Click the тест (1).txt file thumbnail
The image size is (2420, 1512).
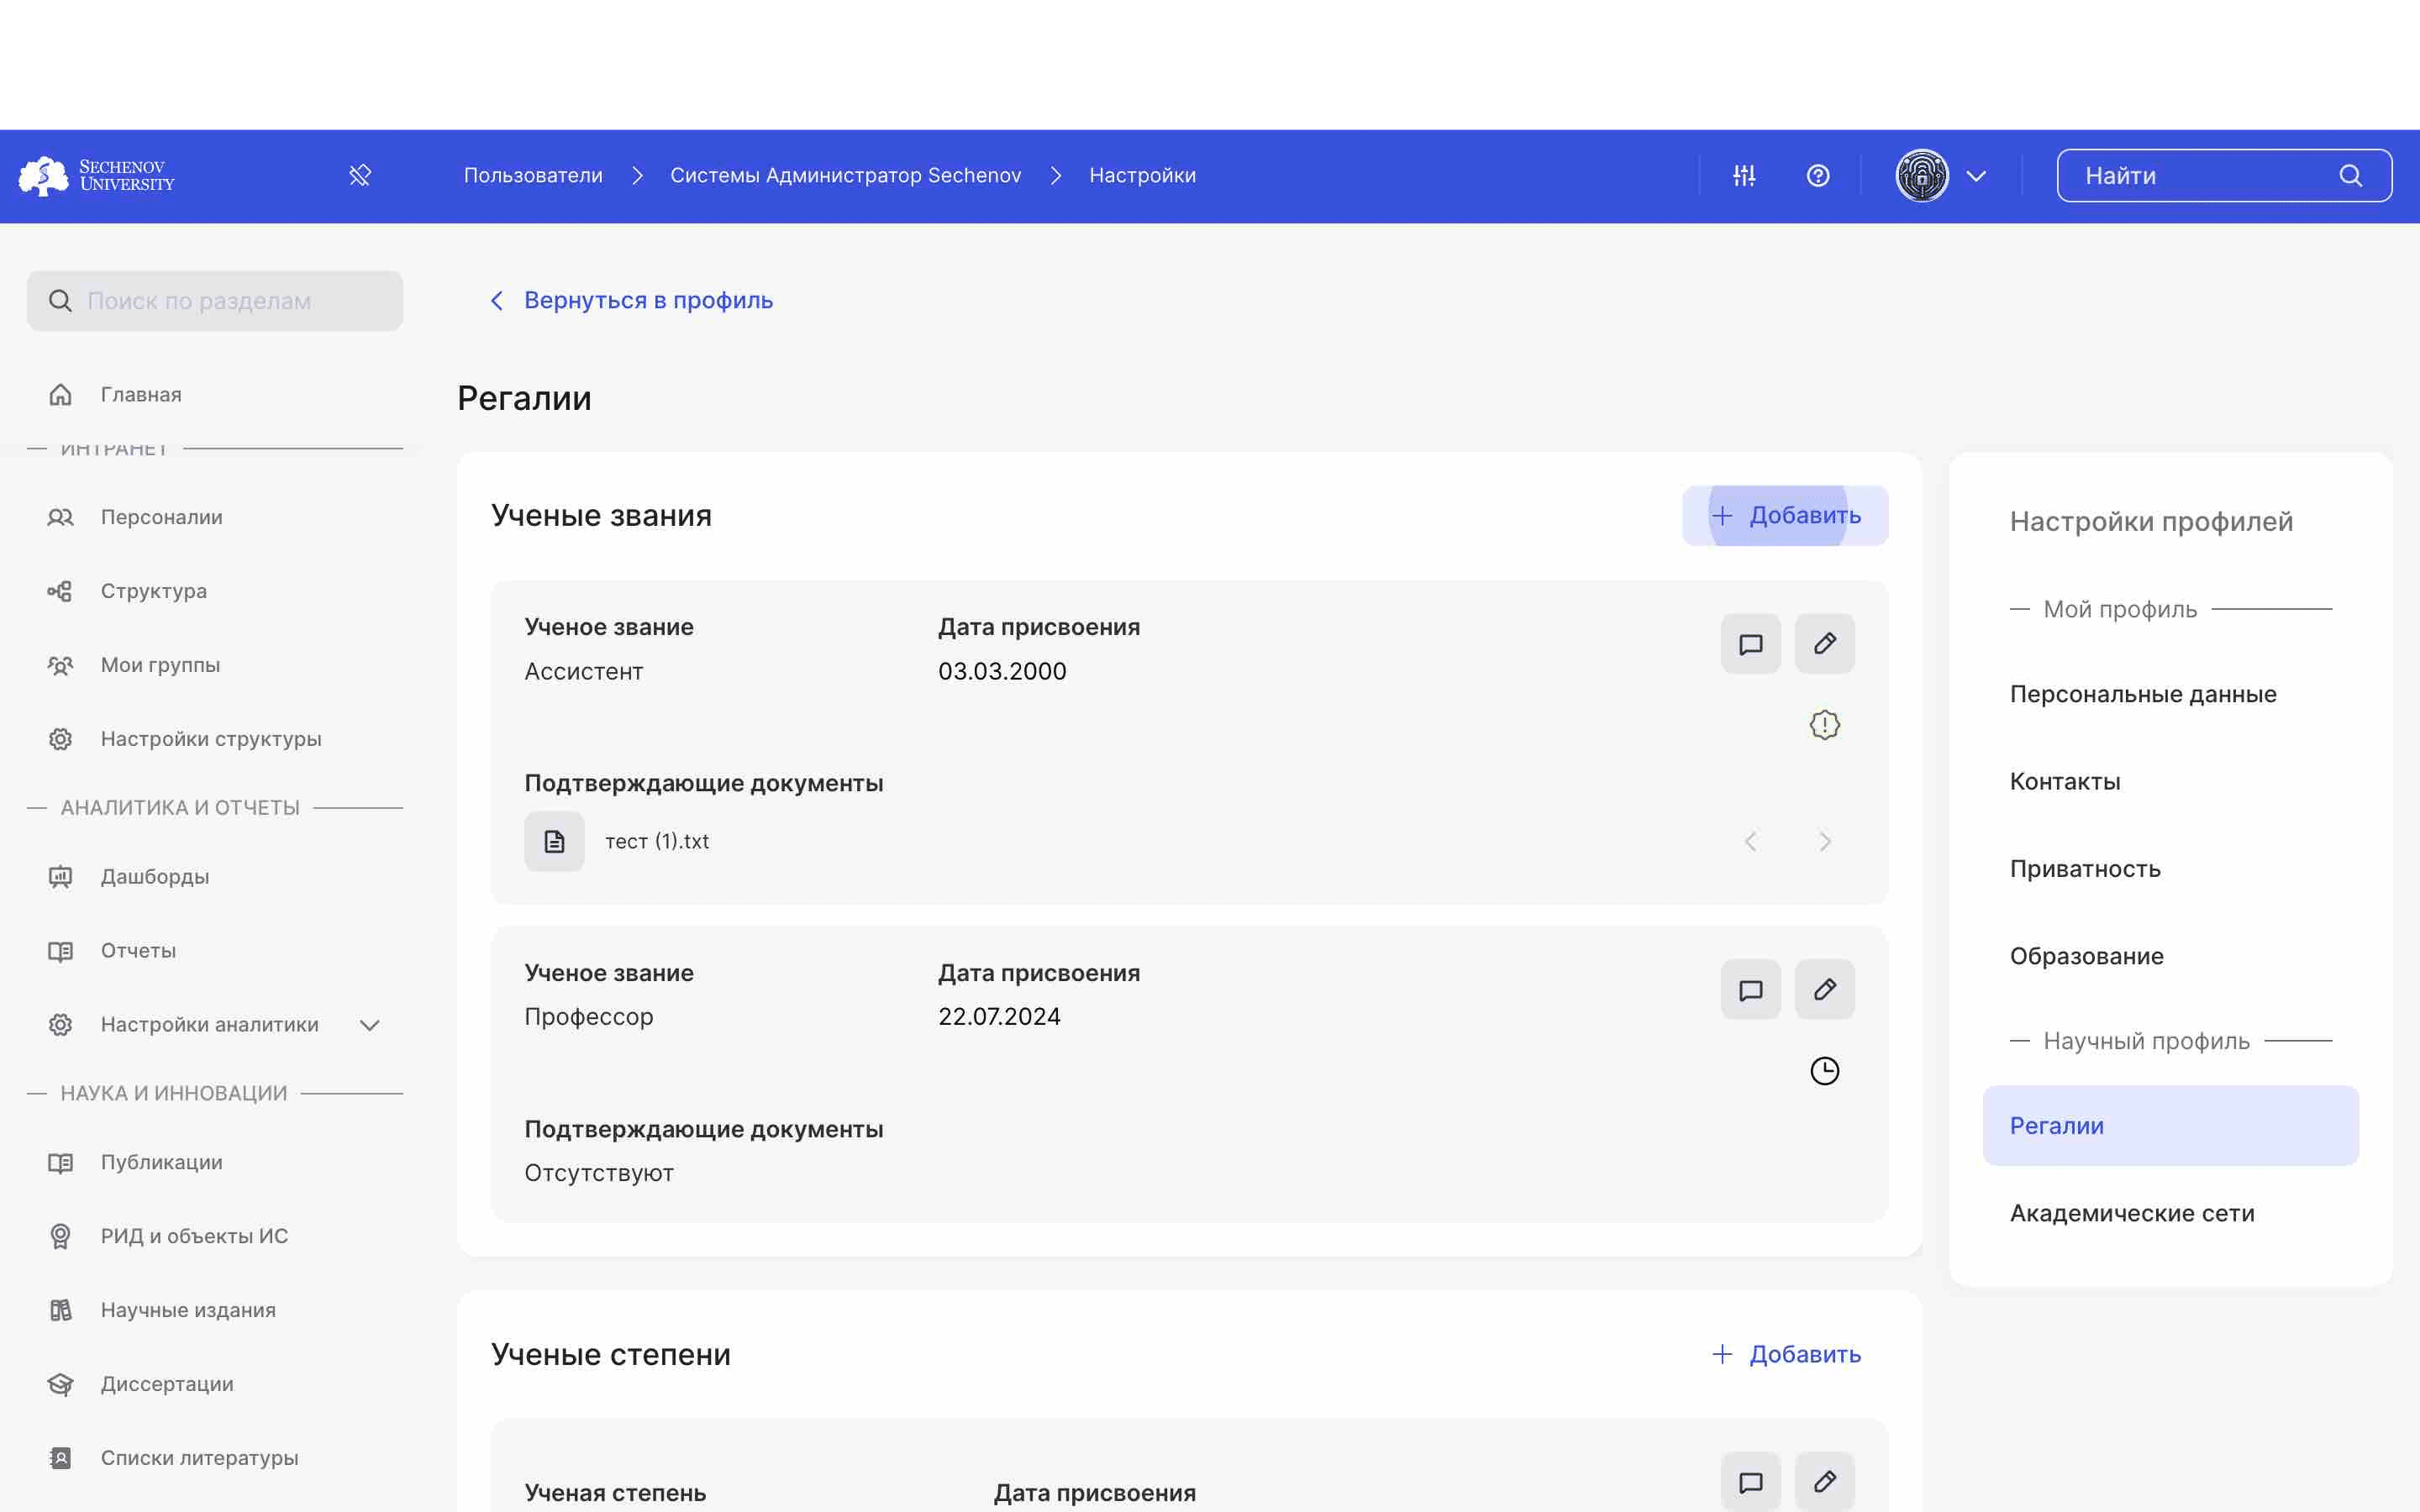click(x=554, y=842)
